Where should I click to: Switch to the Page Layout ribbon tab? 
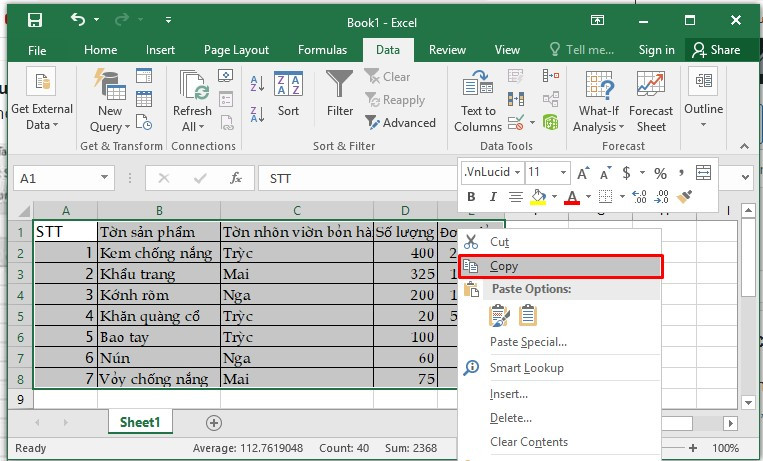(x=236, y=50)
